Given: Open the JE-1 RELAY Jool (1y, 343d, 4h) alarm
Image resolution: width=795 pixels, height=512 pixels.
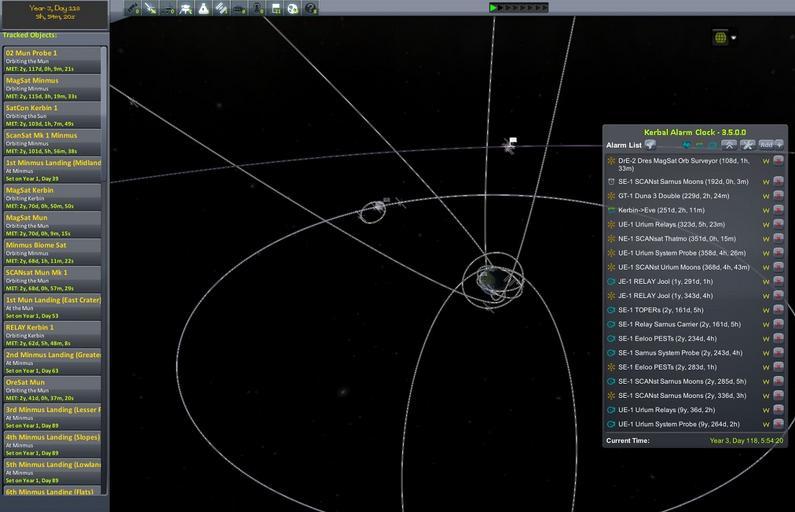Looking at the screenshot, I should 665,296.
